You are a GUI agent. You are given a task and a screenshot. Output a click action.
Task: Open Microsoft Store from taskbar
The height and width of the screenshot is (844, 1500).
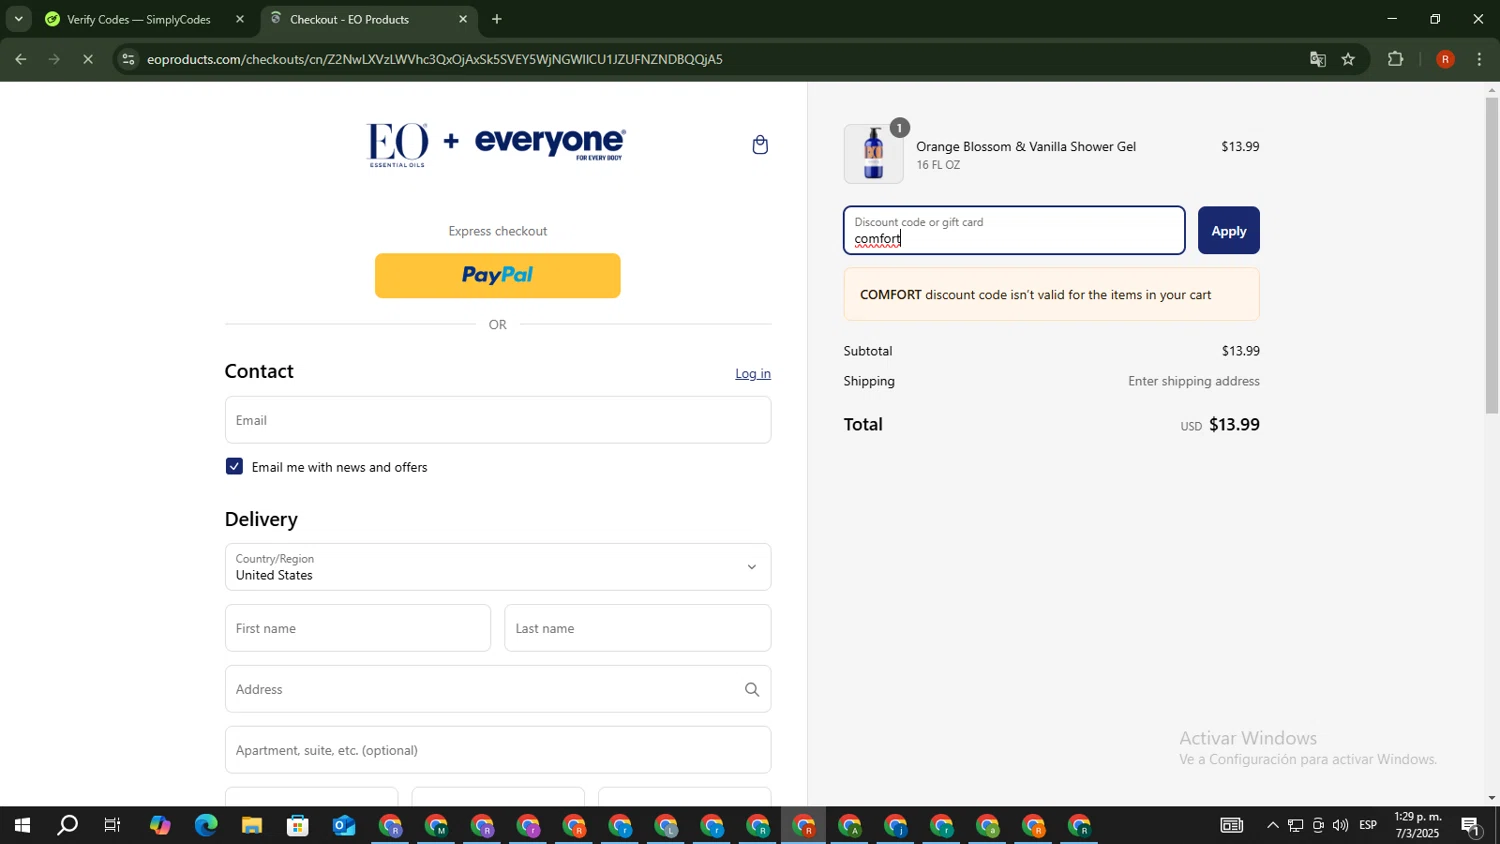[298, 826]
